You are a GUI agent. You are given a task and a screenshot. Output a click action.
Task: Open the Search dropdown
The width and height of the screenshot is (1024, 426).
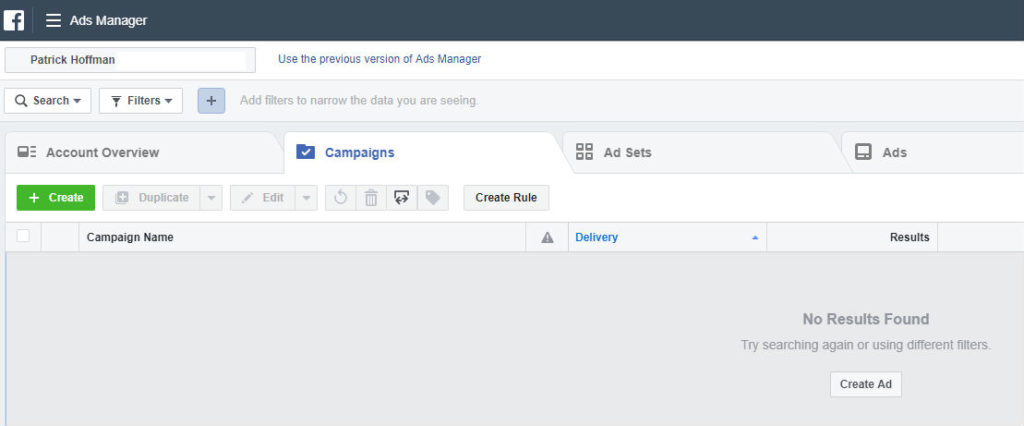click(48, 101)
